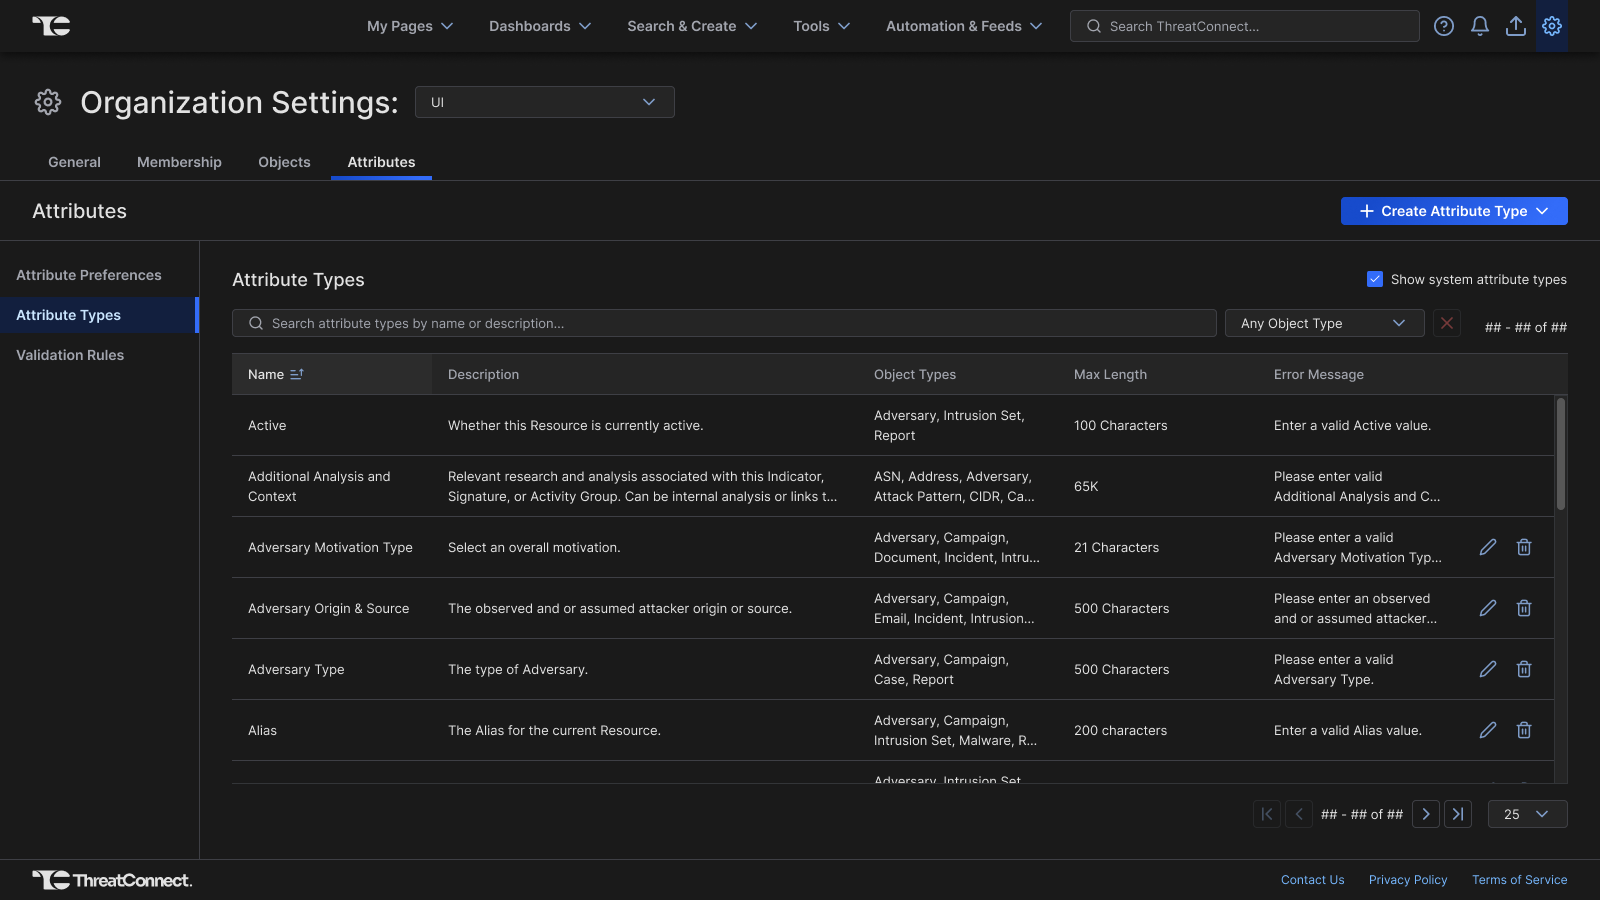Toggle the Name column sort order
The width and height of the screenshot is (1600, 900).
point(296,374)
